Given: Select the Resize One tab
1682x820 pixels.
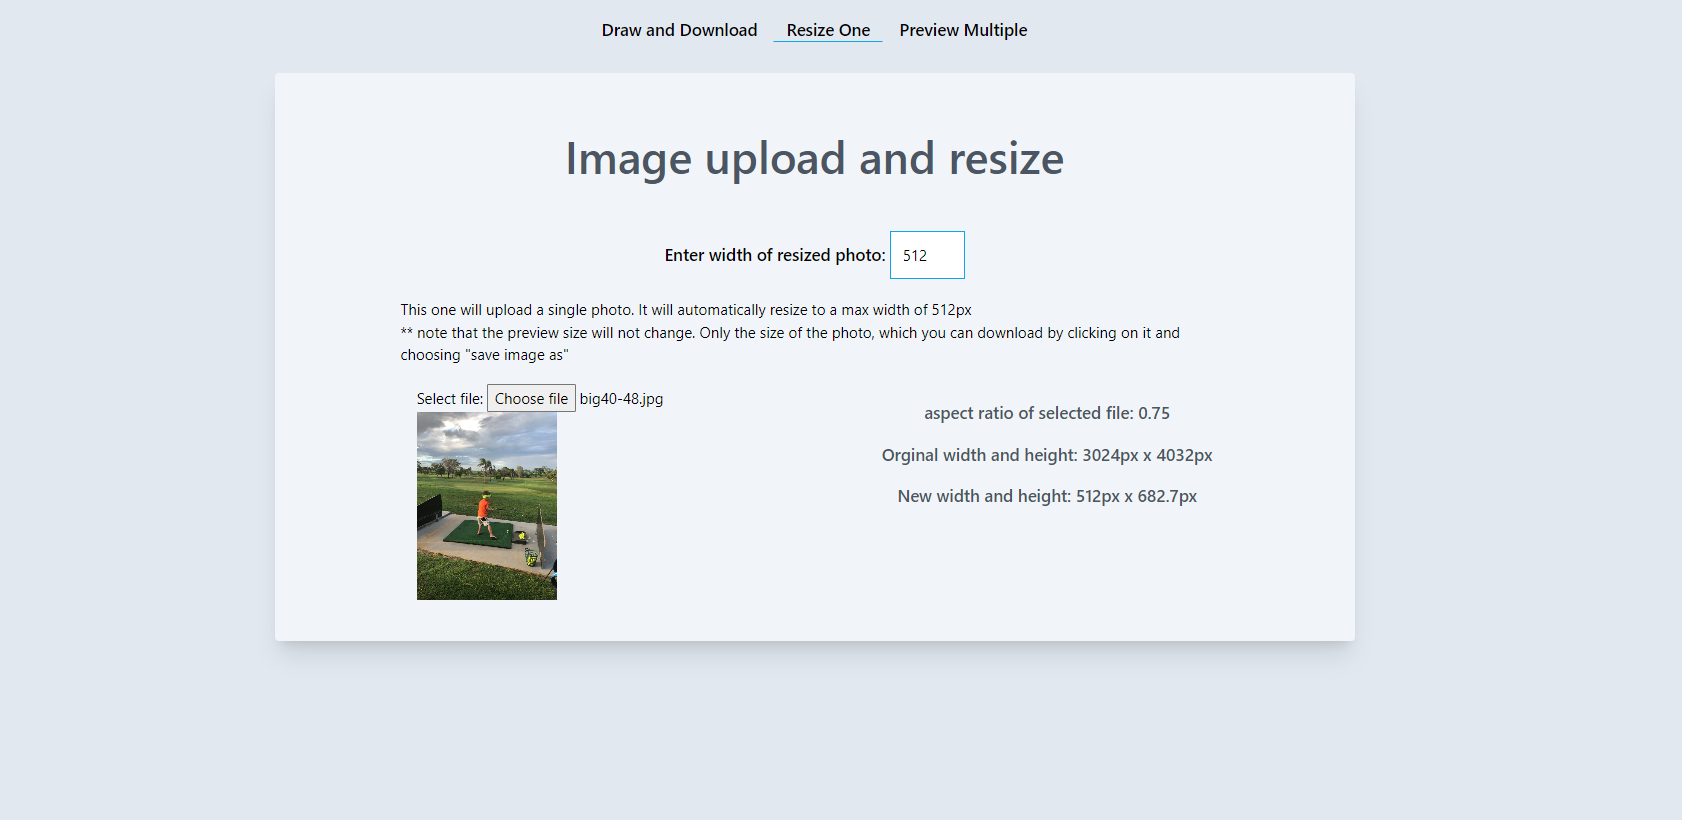Looking at the screenshot, I should 828,30.
